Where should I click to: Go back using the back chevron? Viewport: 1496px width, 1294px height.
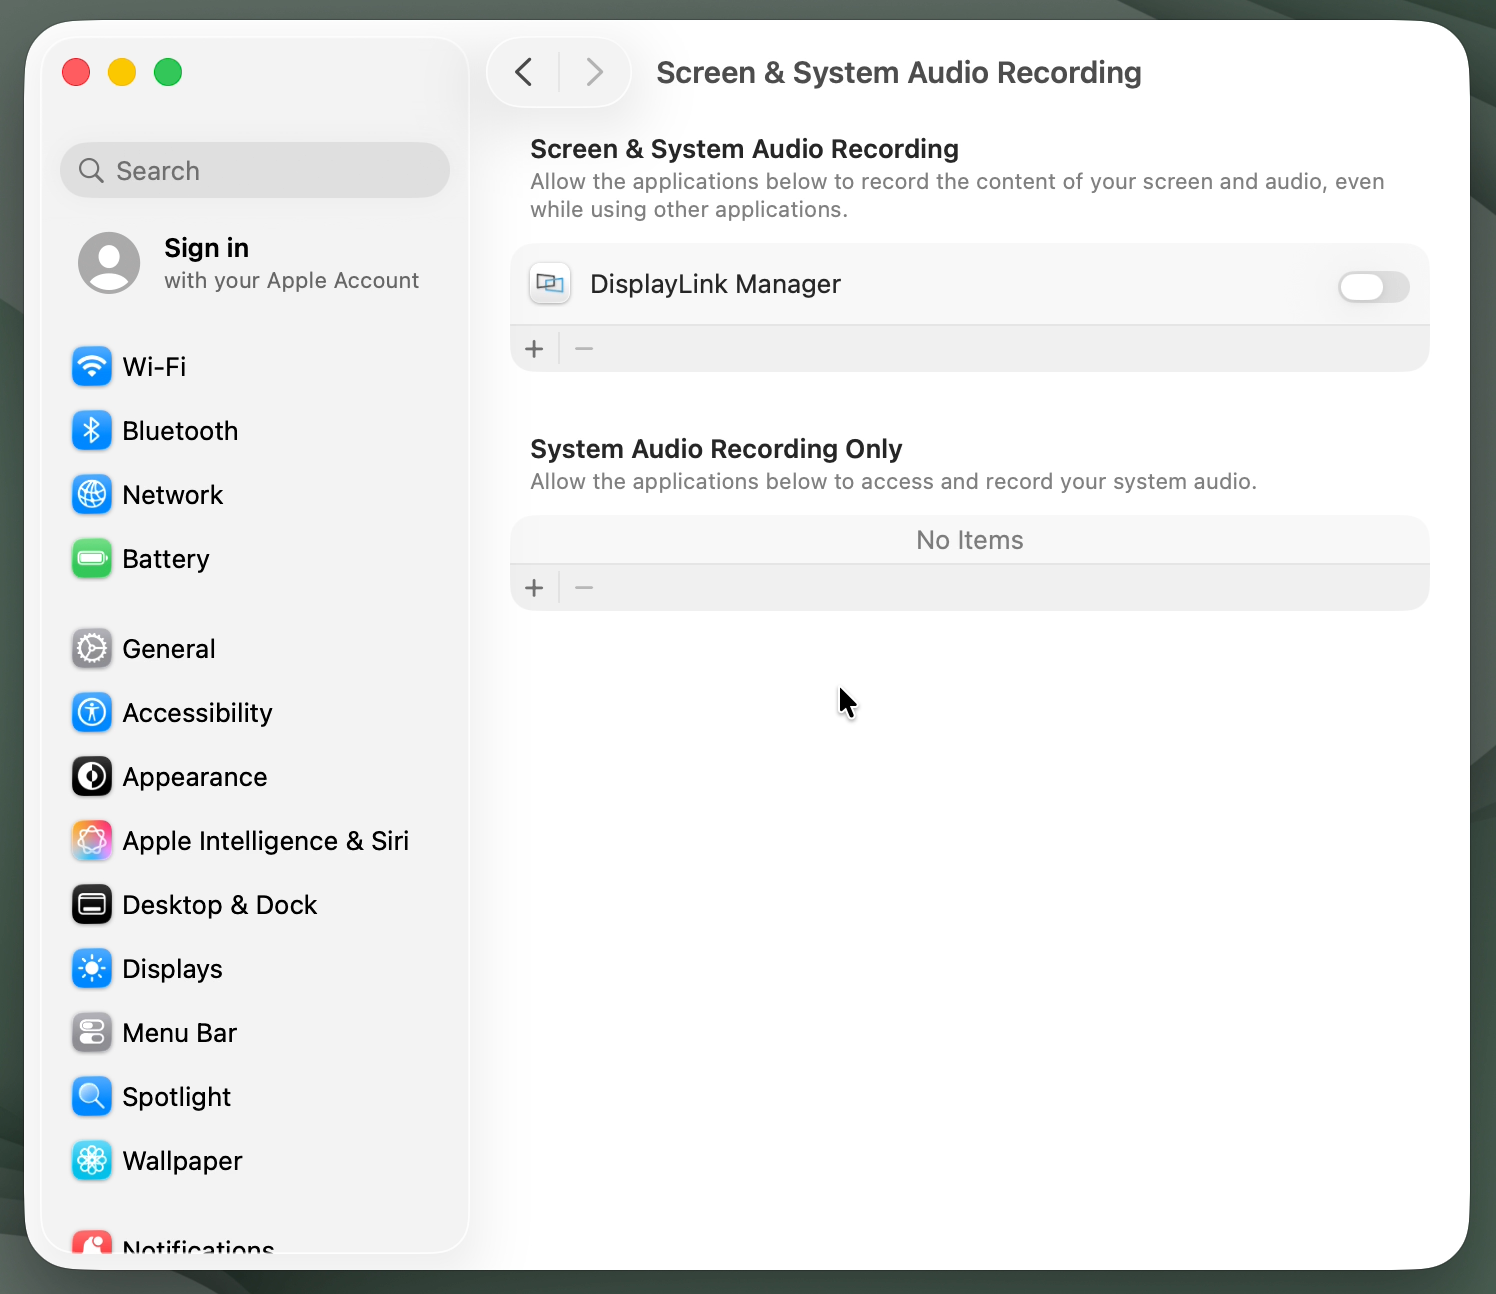tap(522, 72)
